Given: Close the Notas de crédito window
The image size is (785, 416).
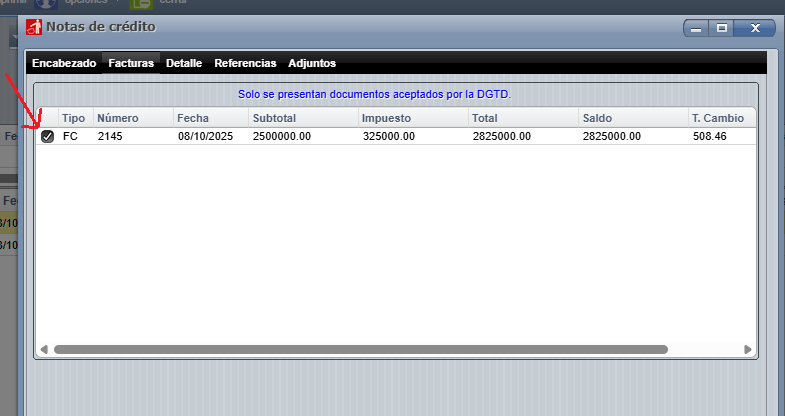Looking at the screenshot, I should pos(755,29).
